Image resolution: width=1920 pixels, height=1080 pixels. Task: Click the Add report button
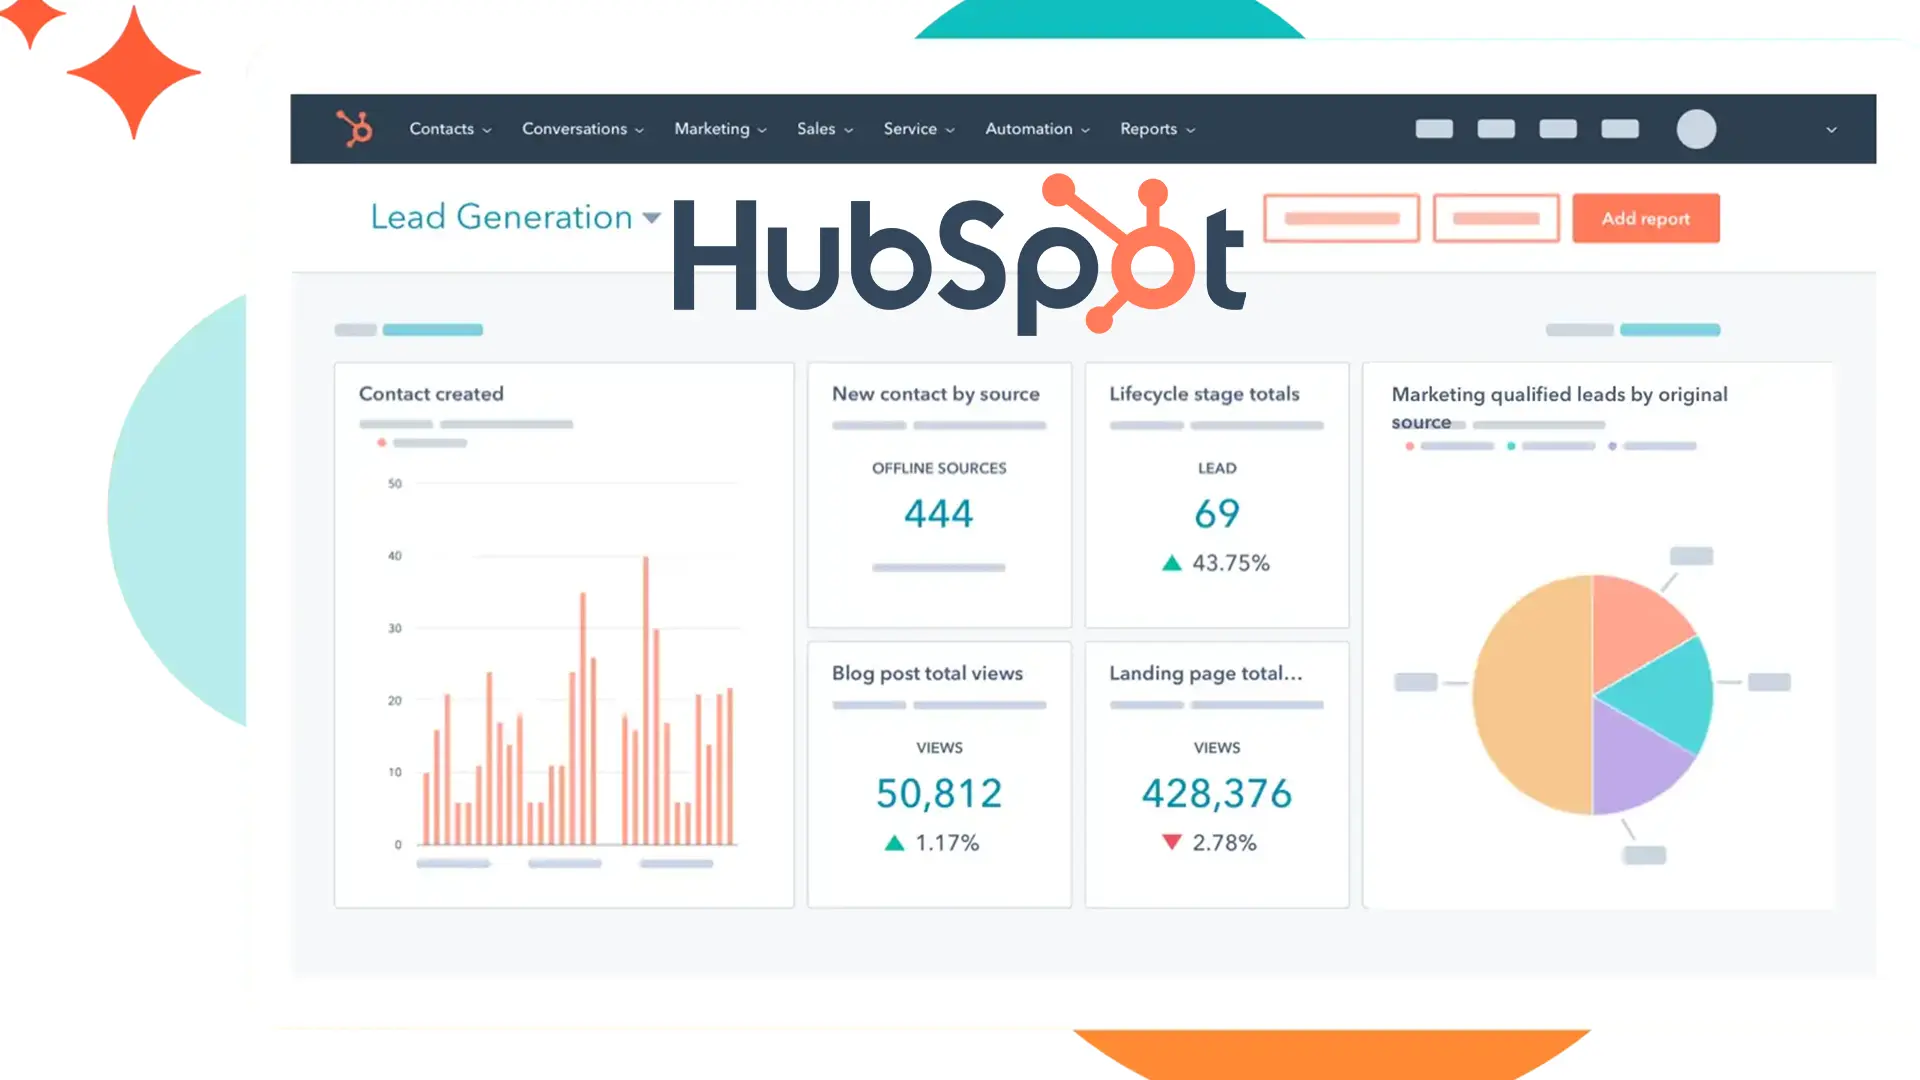click(1646, 218)
